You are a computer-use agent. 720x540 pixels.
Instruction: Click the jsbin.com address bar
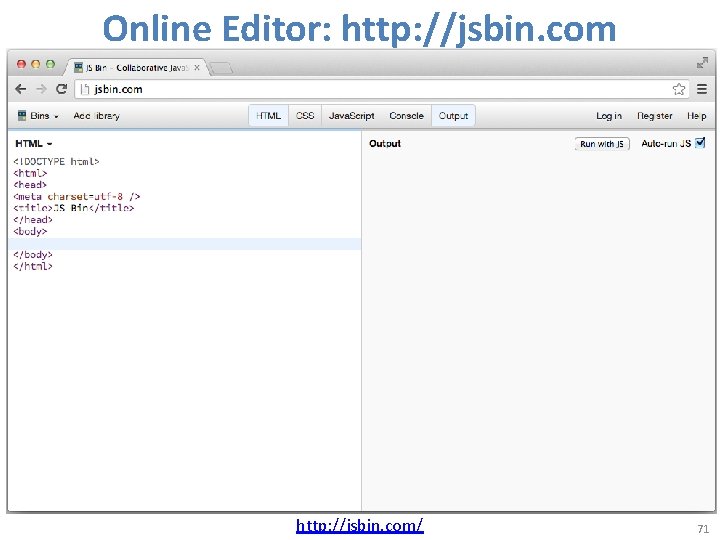[382, 89]
